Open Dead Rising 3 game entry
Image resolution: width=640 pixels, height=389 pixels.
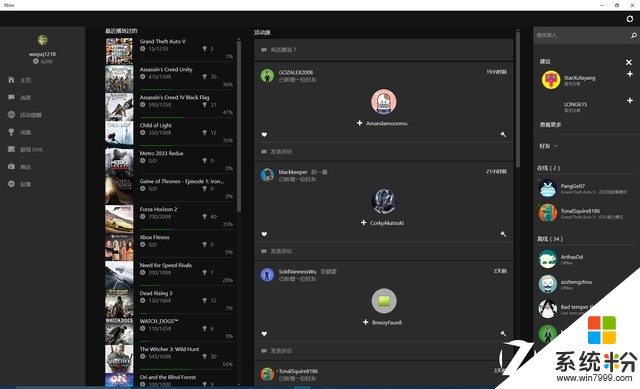pyautogui.click(x=169, y=303)
